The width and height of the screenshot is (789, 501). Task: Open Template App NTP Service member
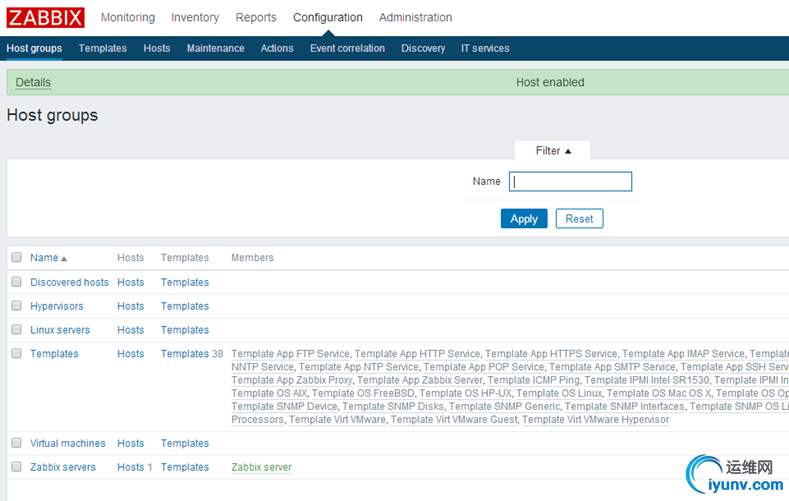coord(359,367)
